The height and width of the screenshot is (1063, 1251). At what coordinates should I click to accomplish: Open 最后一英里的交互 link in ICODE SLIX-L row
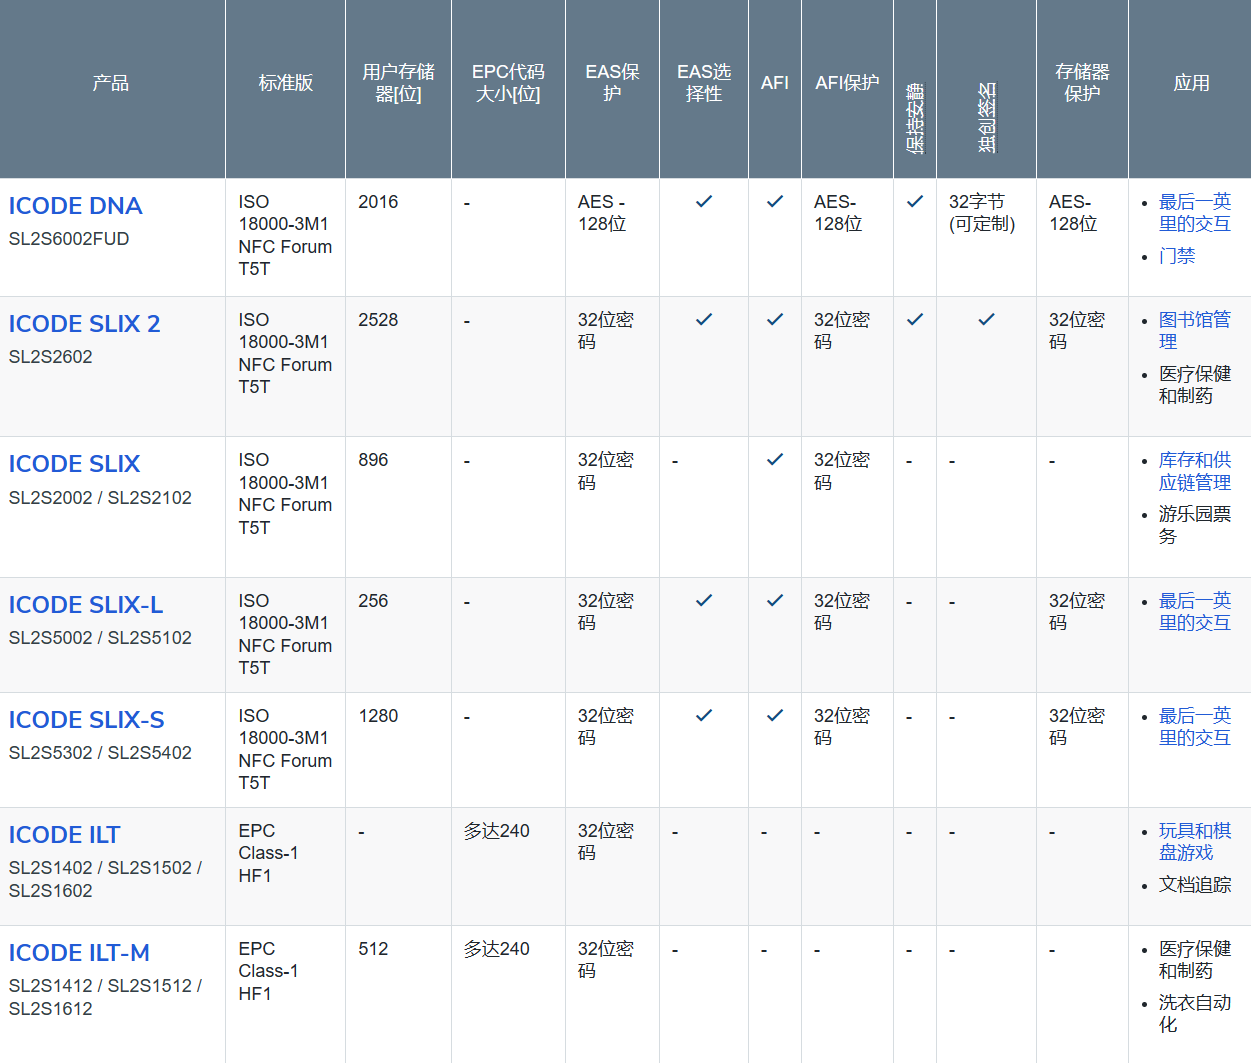pyautogui.click(x=1194, y=612)
